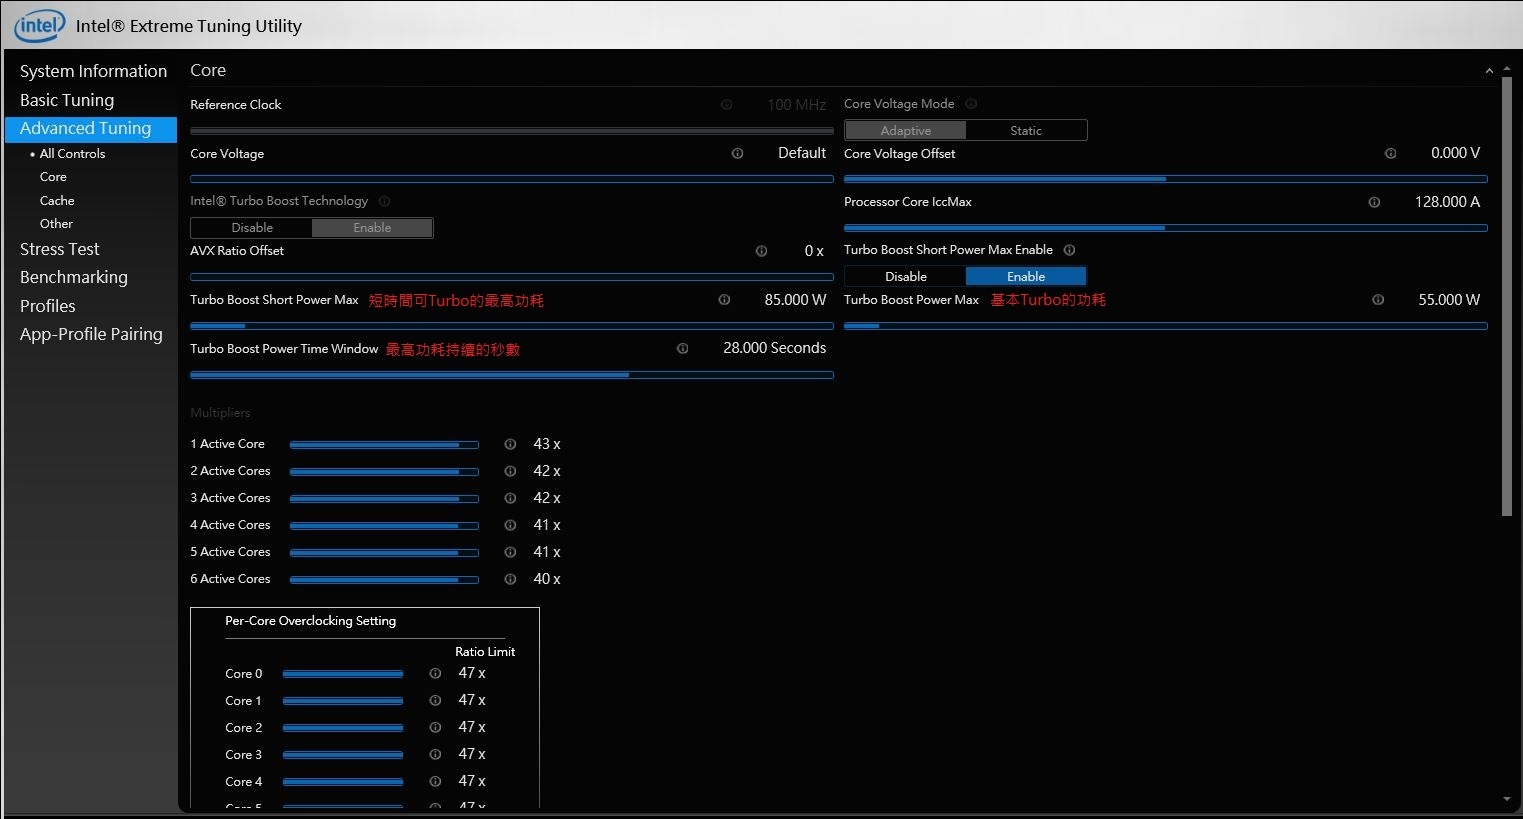This screenshot has width=1523, height=819.
Task: Click the info icon for 6 Active Cores
Action: tap(510, 579)
